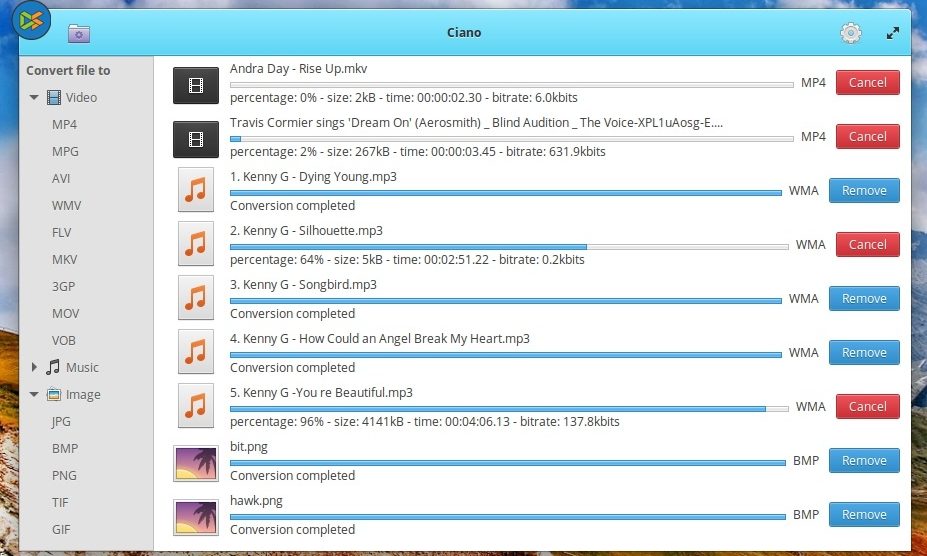Click the Travis Cormier progress bar
Image resolution: width=927 pixels, height=556 pixels.
click(511, 139)
